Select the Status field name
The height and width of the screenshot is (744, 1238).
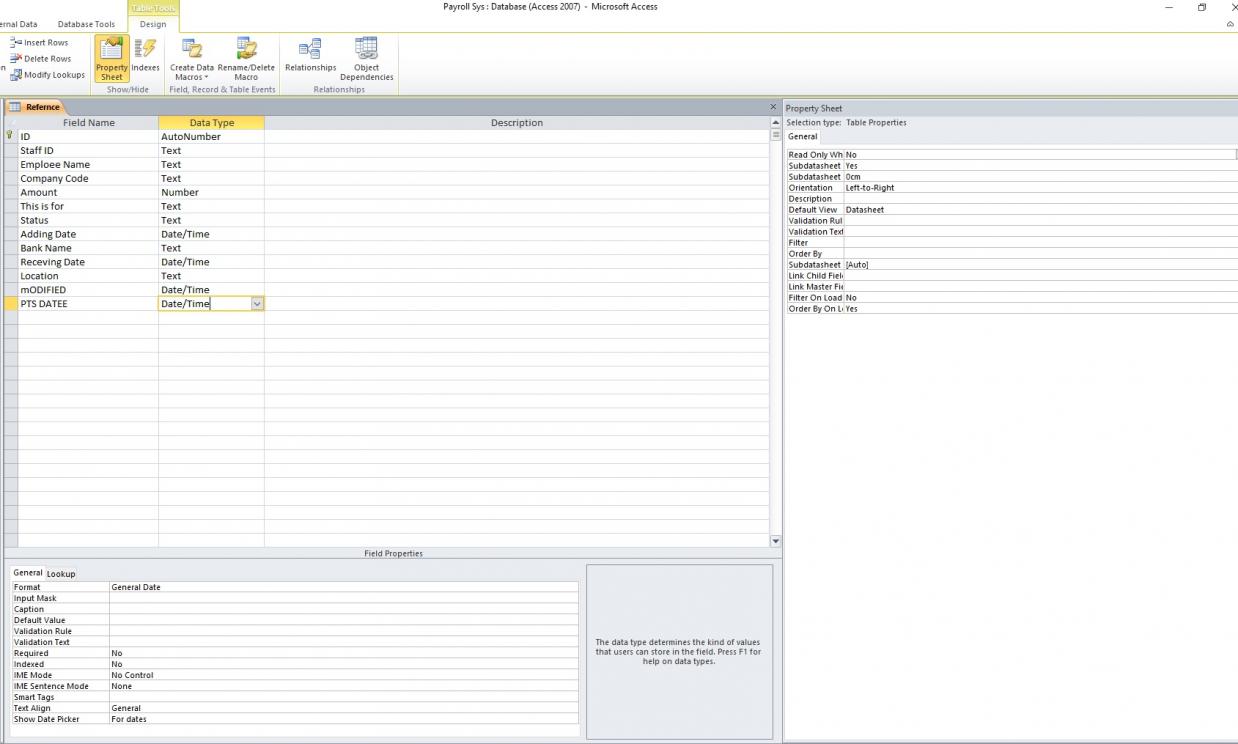(x=88, y=221)
